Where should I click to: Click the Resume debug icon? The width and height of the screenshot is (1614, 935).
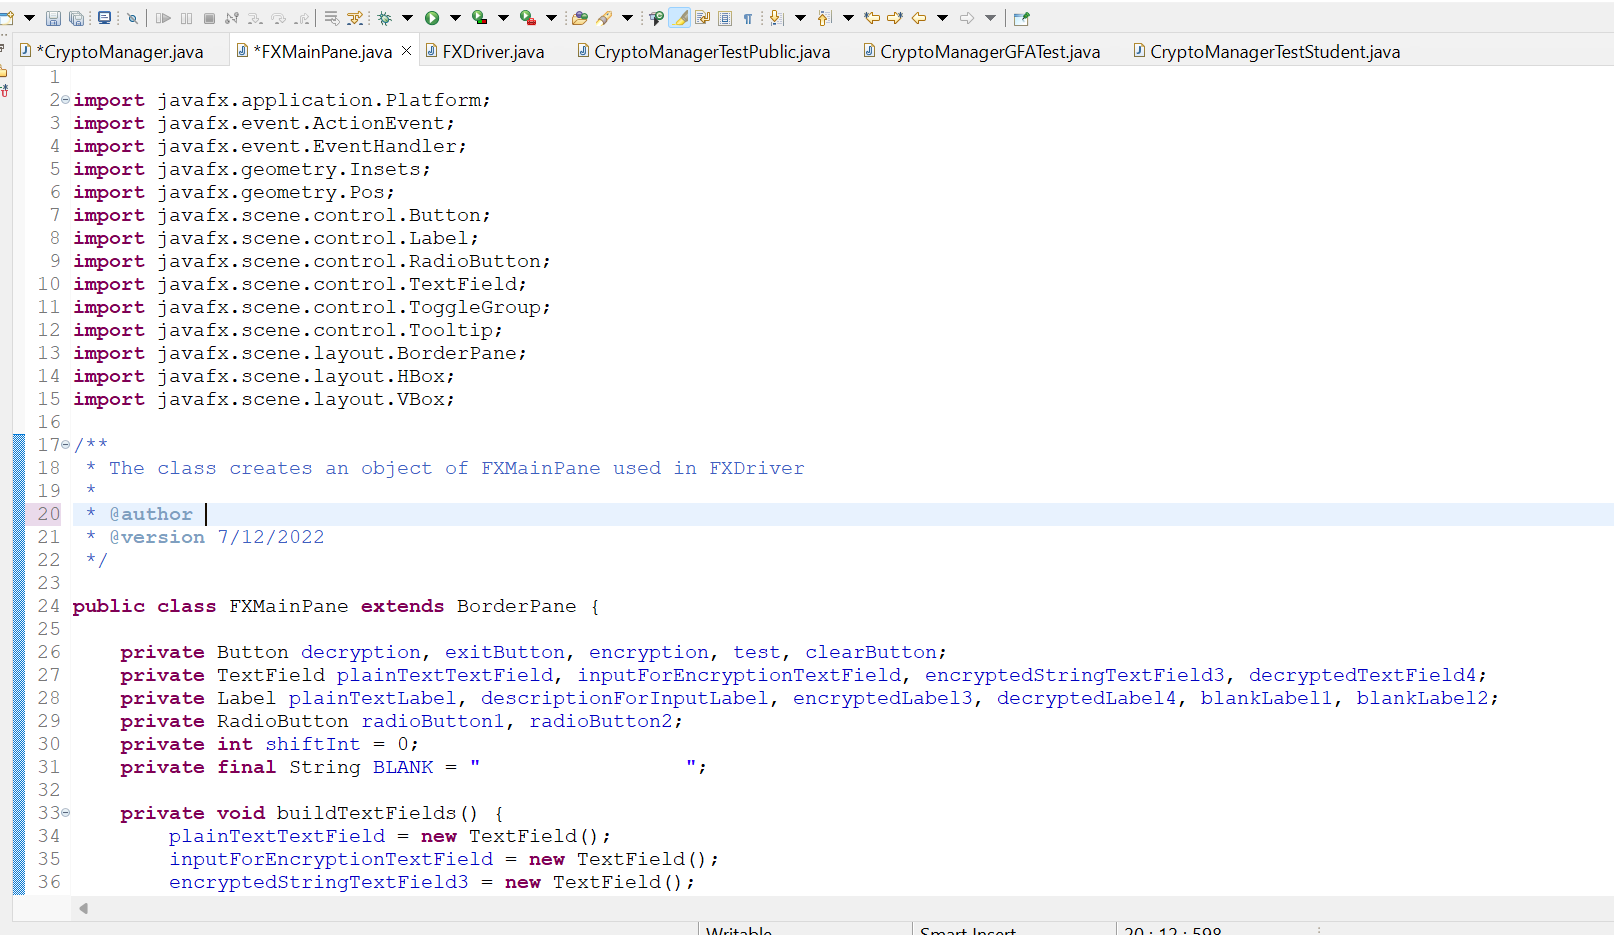pyautogui.click(x=163, y=18)
